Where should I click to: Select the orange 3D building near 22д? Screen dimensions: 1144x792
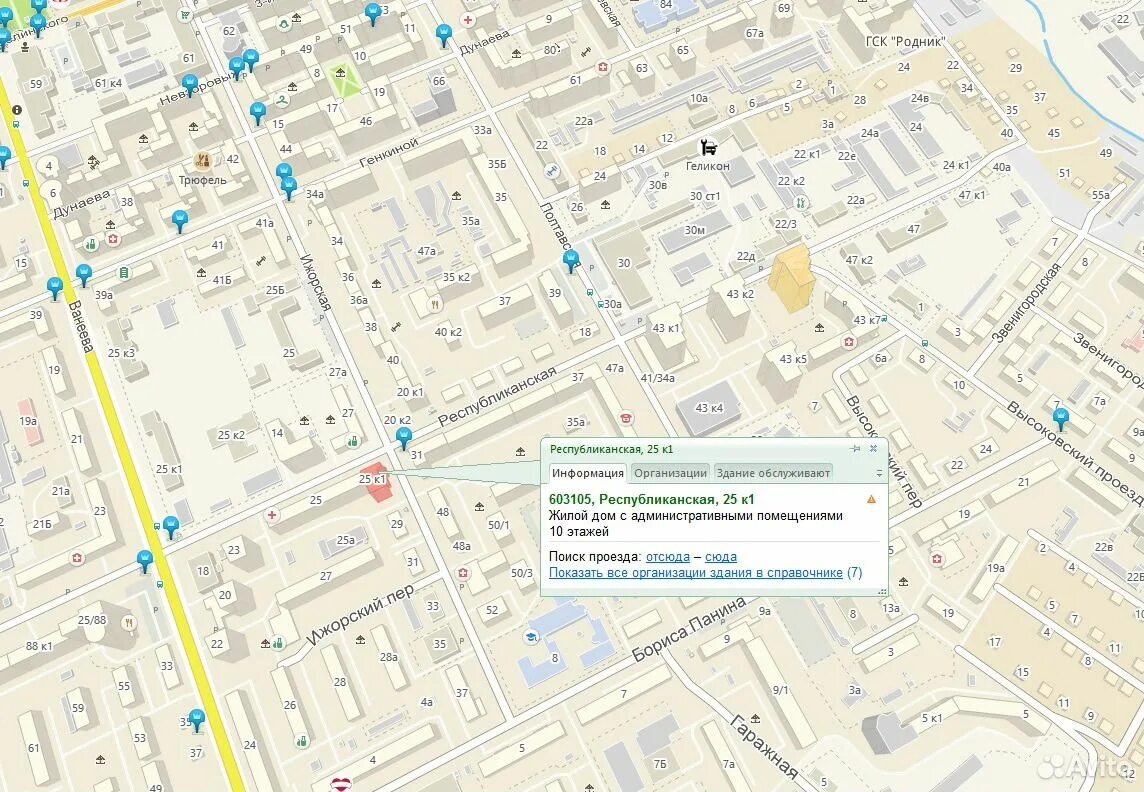(x=792, y=279)
